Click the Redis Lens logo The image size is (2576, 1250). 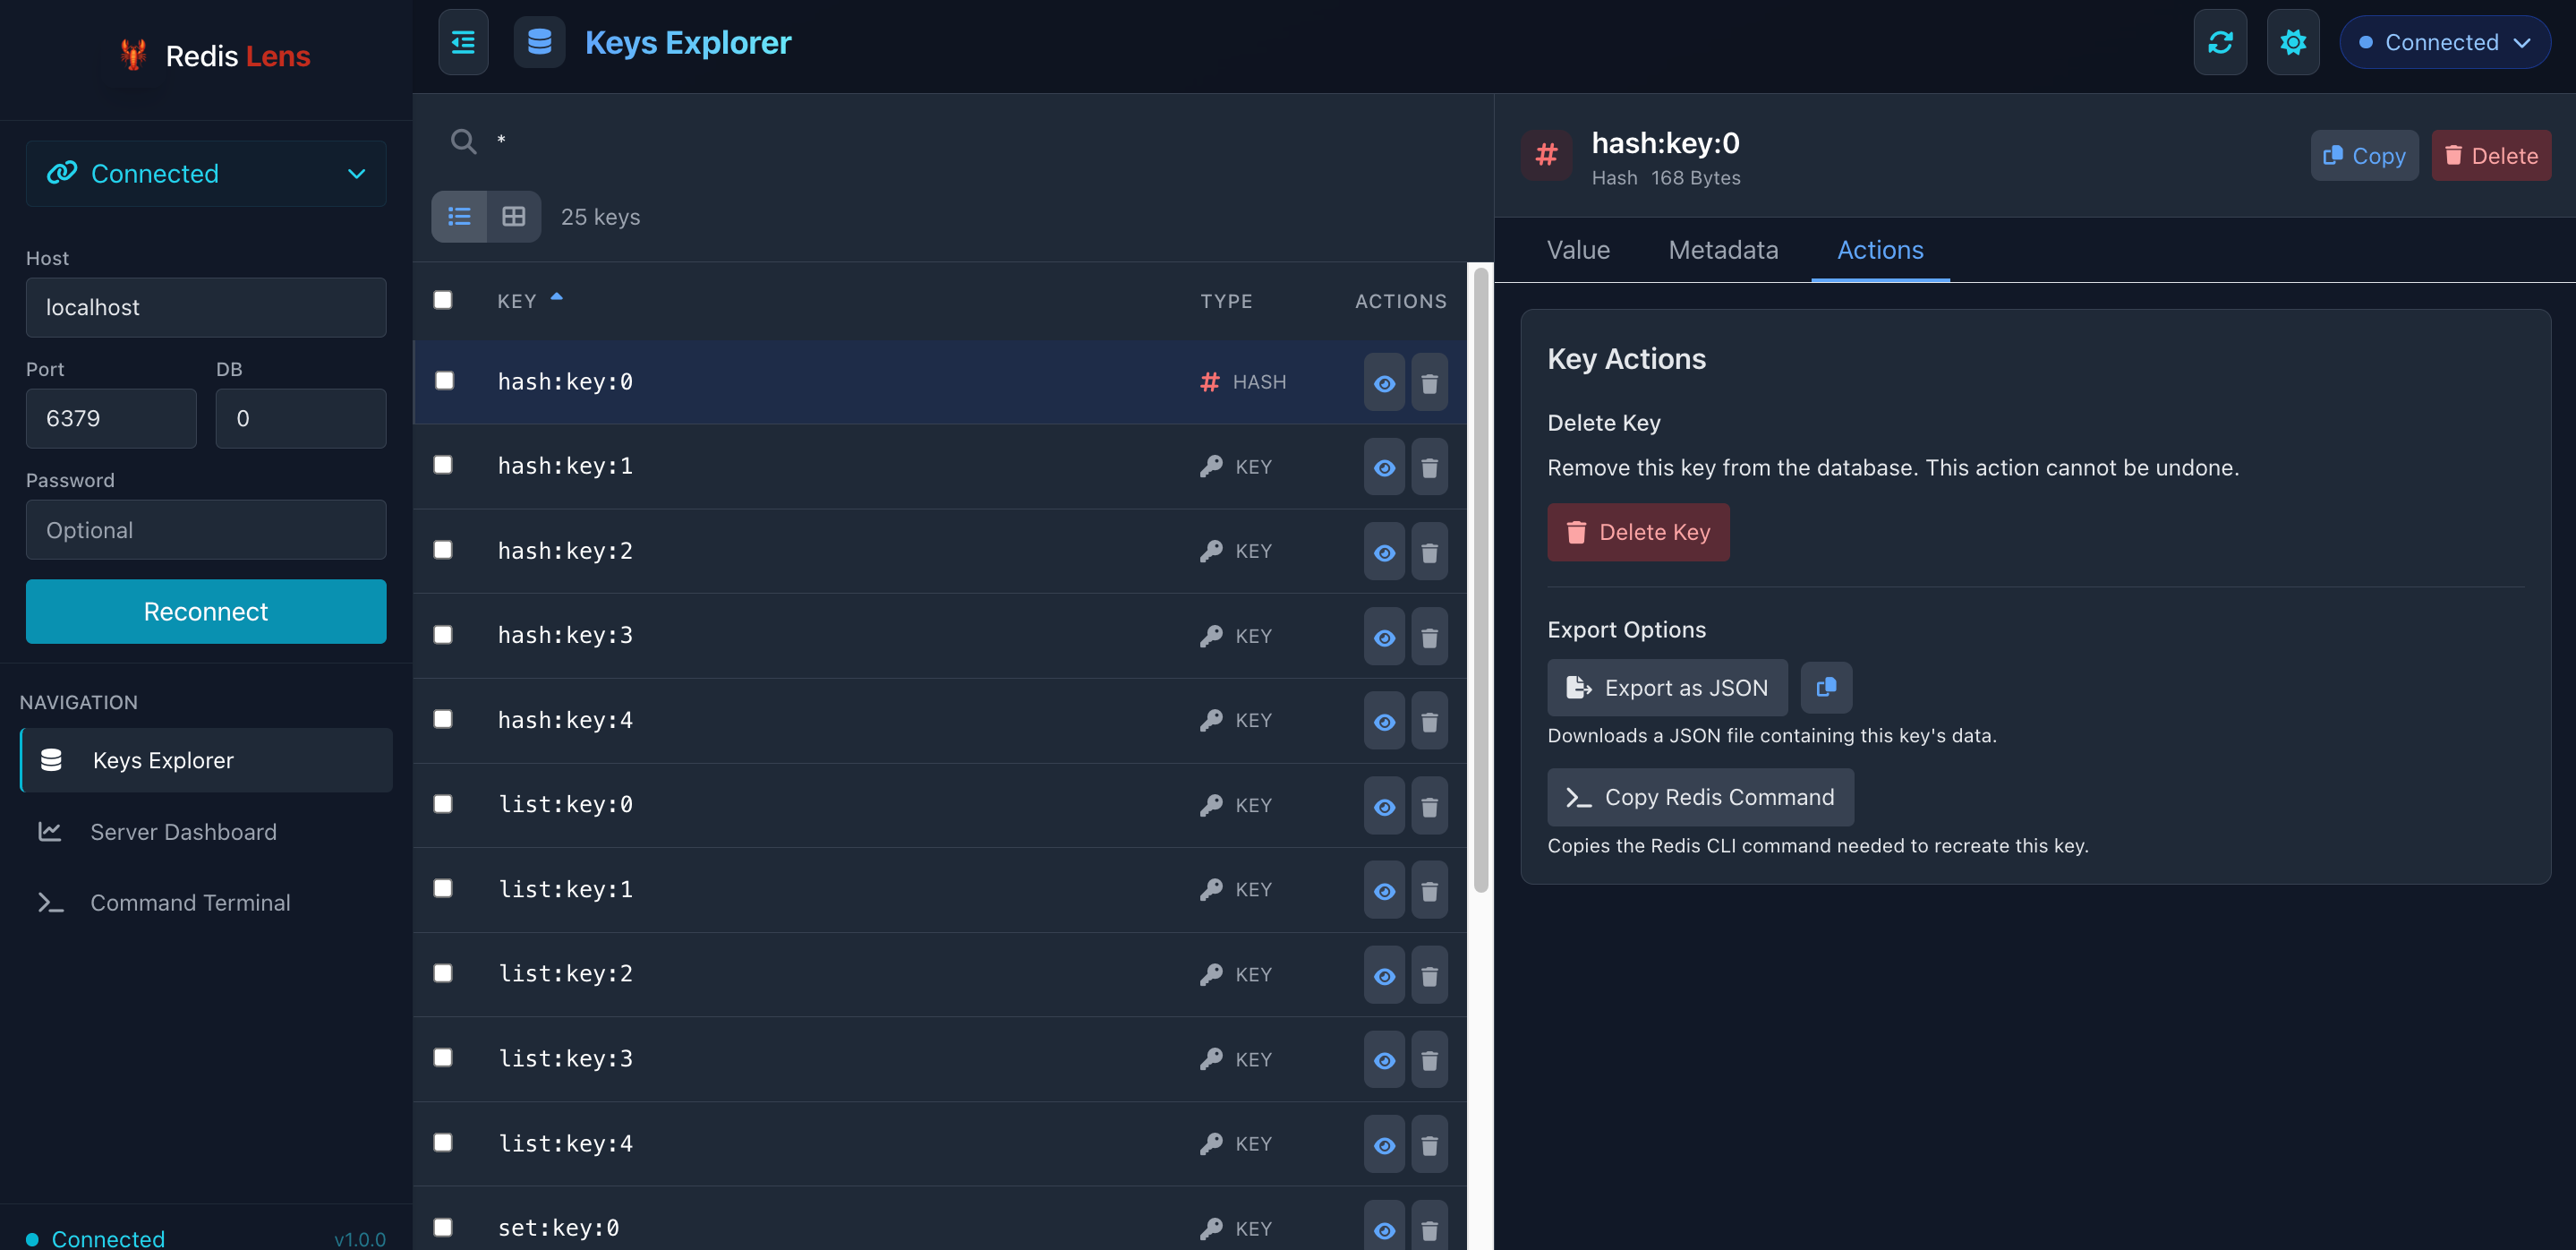(214, 55)
